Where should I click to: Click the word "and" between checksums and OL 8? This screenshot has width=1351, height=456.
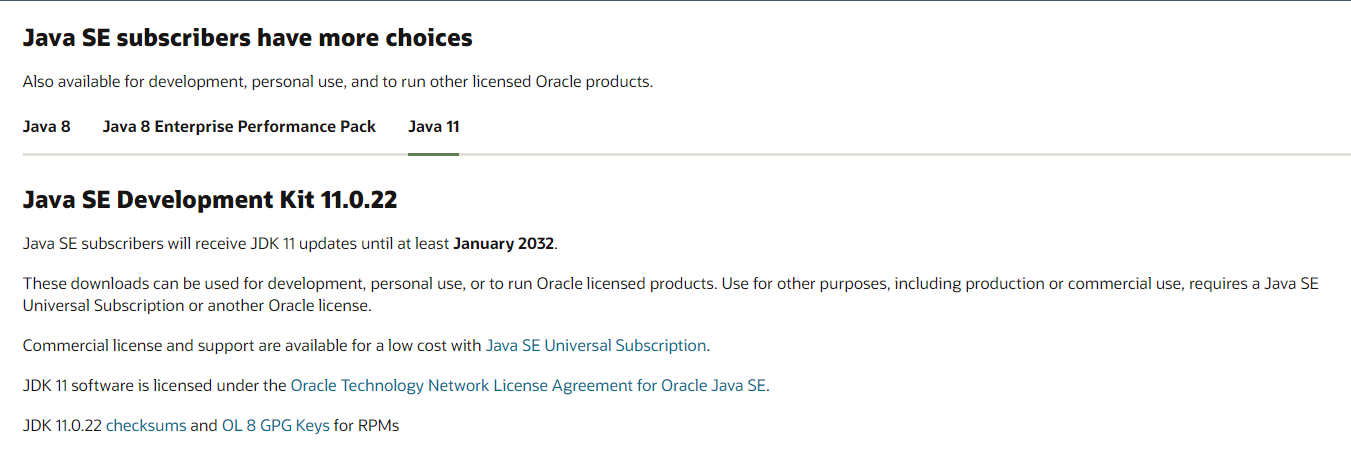[203, 426]
